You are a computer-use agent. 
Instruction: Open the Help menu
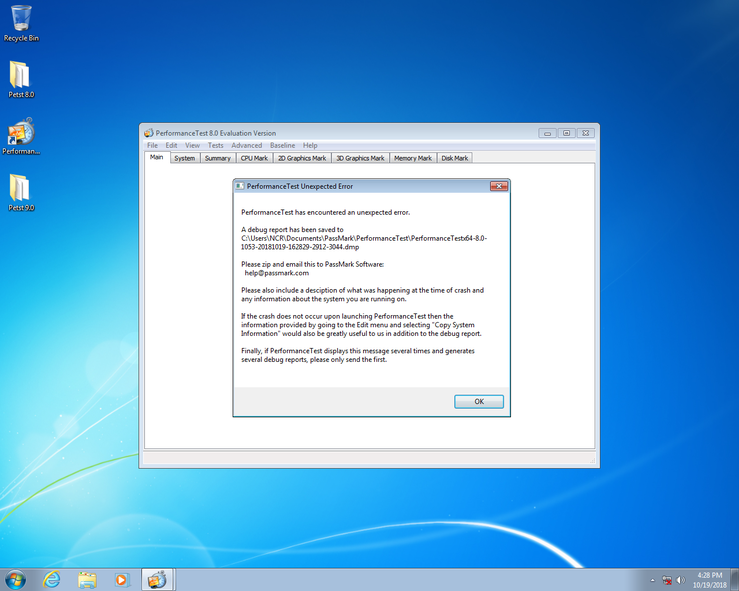(x=310, y=145)
